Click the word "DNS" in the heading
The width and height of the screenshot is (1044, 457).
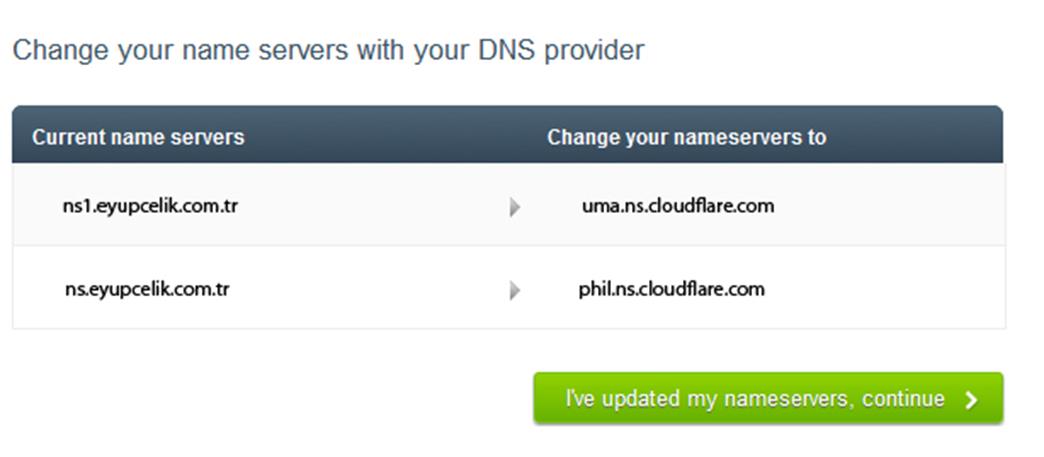tap(507, 50)
